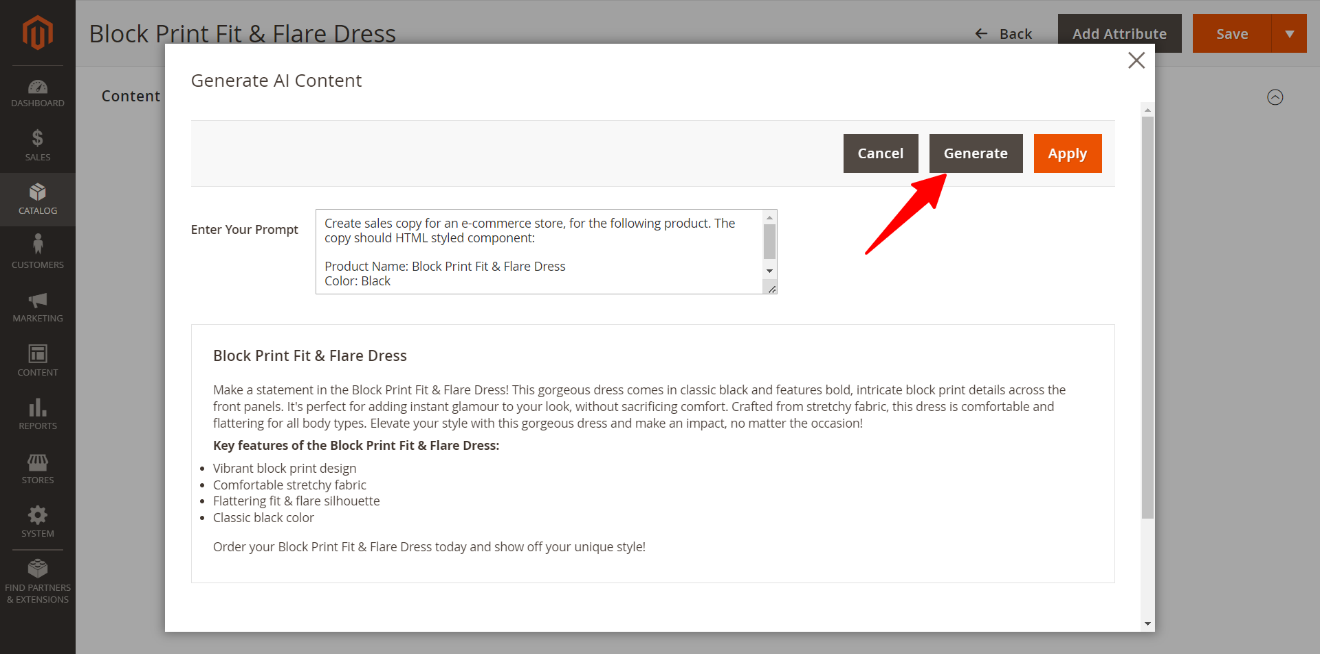Click inside the Enter Your Prompt textarea
The image size is (1320, 654).
click(540, 251)
